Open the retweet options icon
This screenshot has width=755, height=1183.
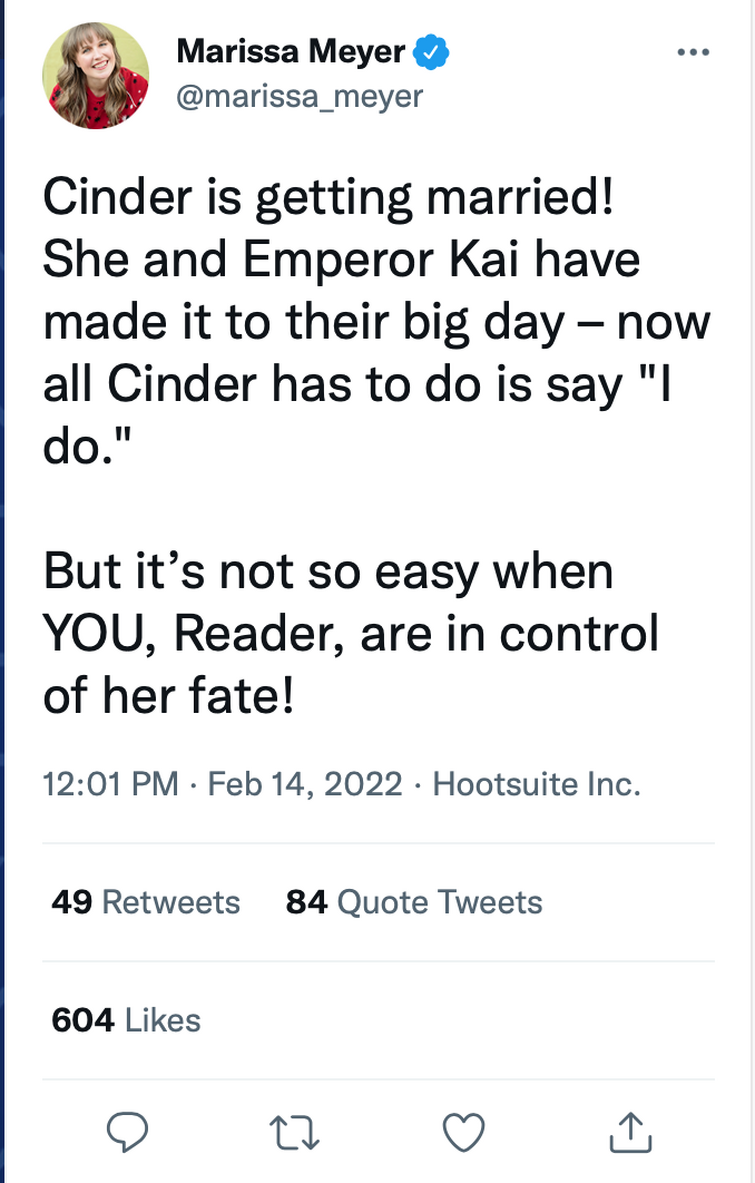tap(295, 1130)
